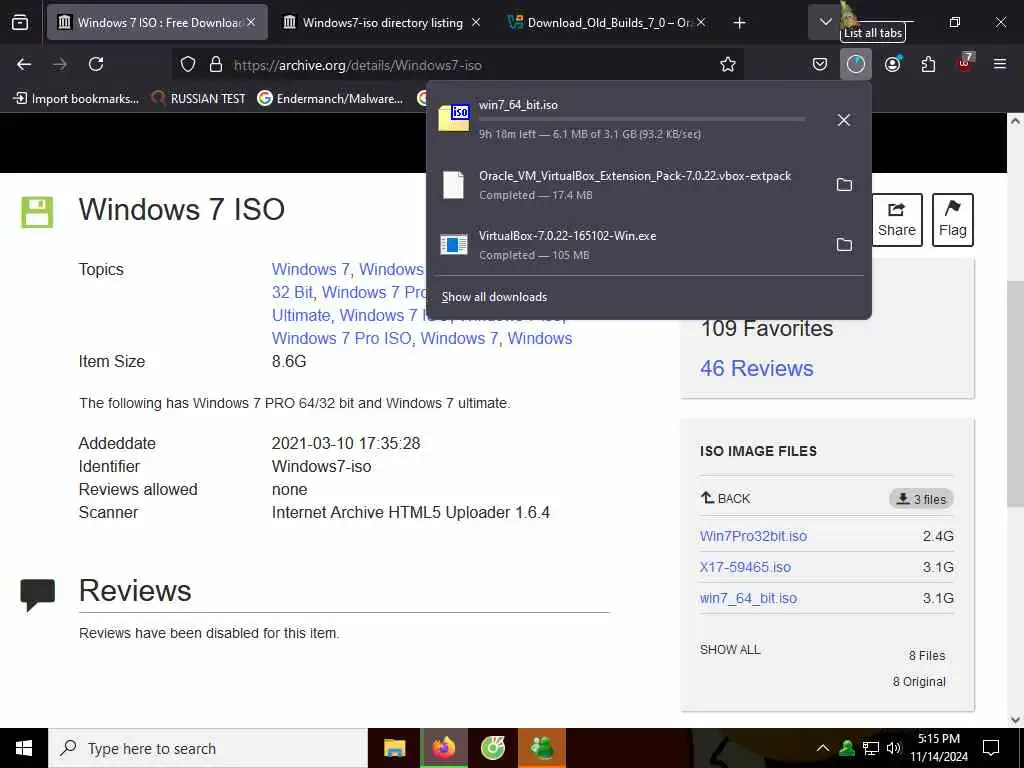This screenshot has height=768, width=1024.
Task: Toggle the downloads panel toolbar button
Action: (856, 64)
